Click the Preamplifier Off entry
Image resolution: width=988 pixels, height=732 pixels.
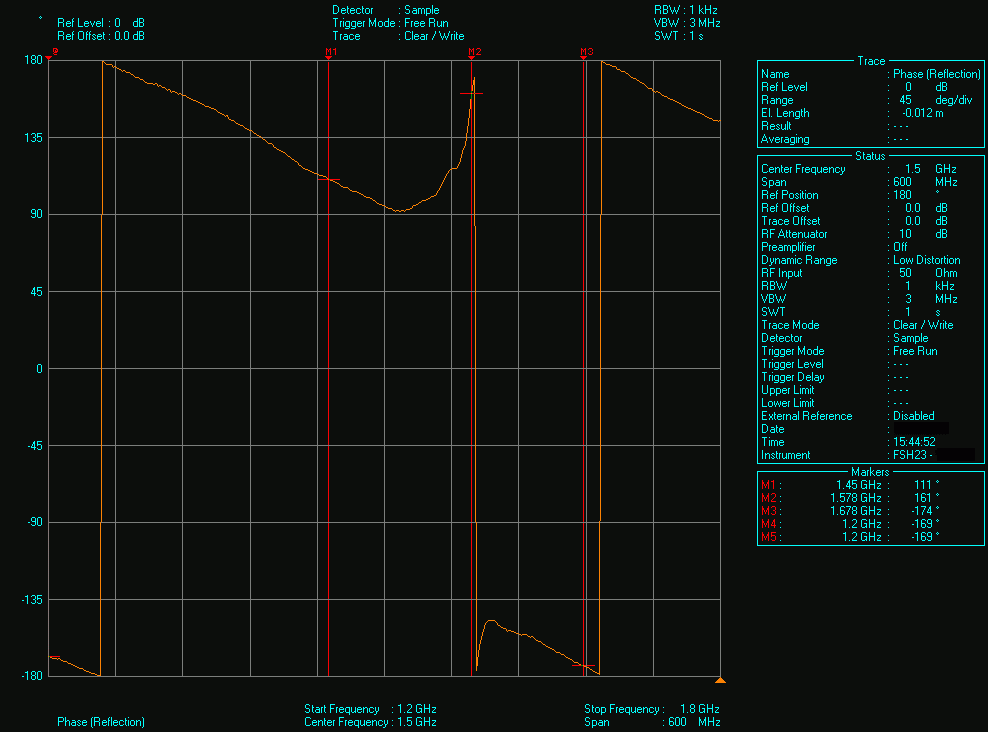[x=834, y=247]
